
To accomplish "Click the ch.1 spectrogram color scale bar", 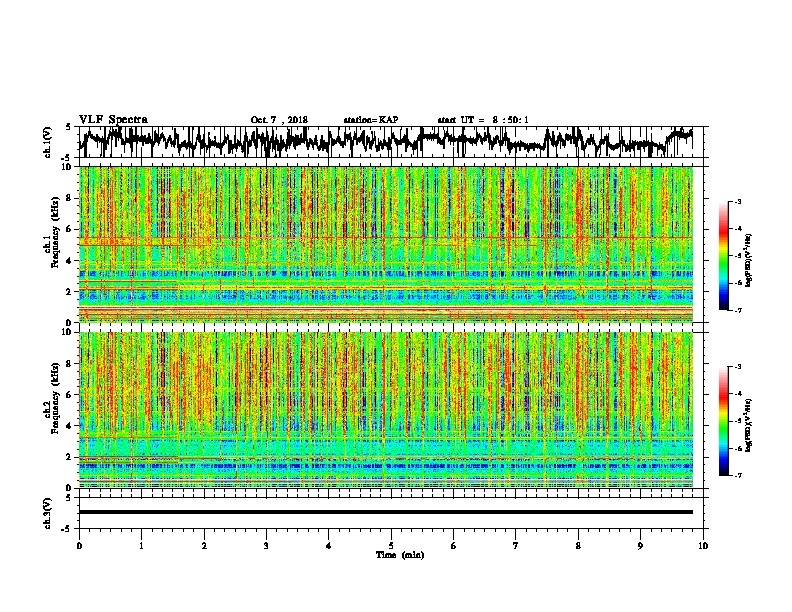I will click(x=723, y=256).
